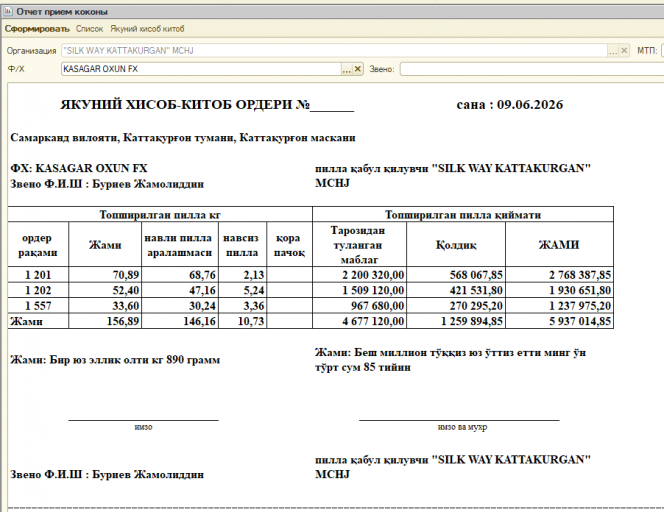Select Тарозидан туланган маблағ header

pos(359,245)
